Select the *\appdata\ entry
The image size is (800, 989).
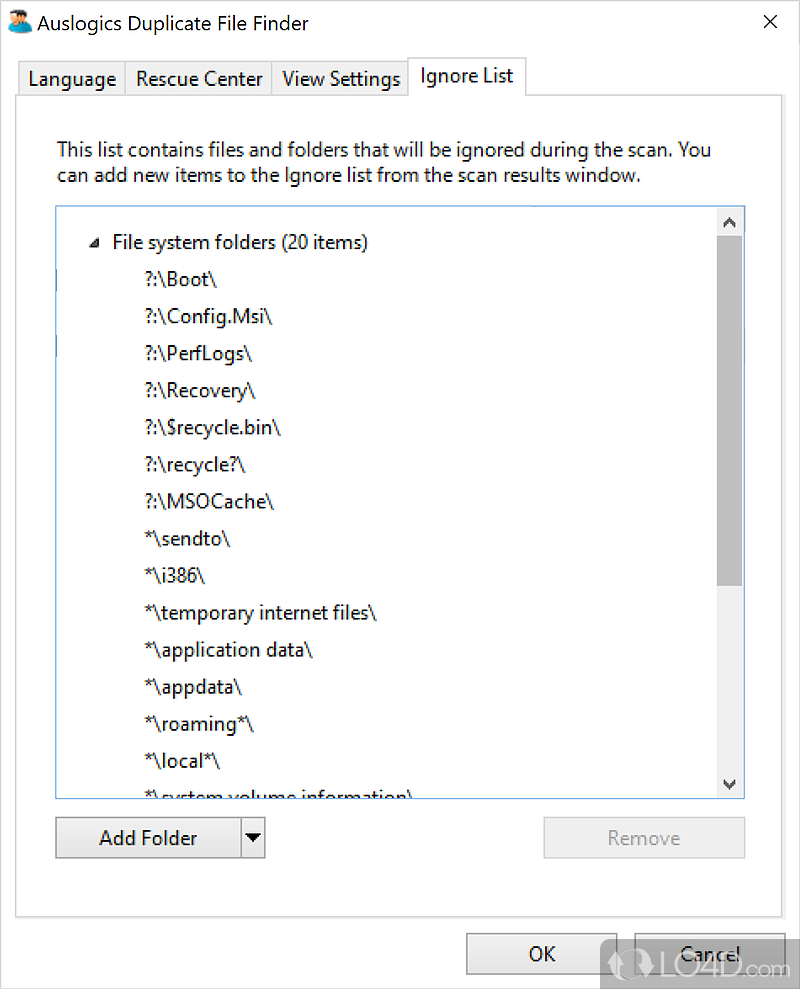(193, 687)
